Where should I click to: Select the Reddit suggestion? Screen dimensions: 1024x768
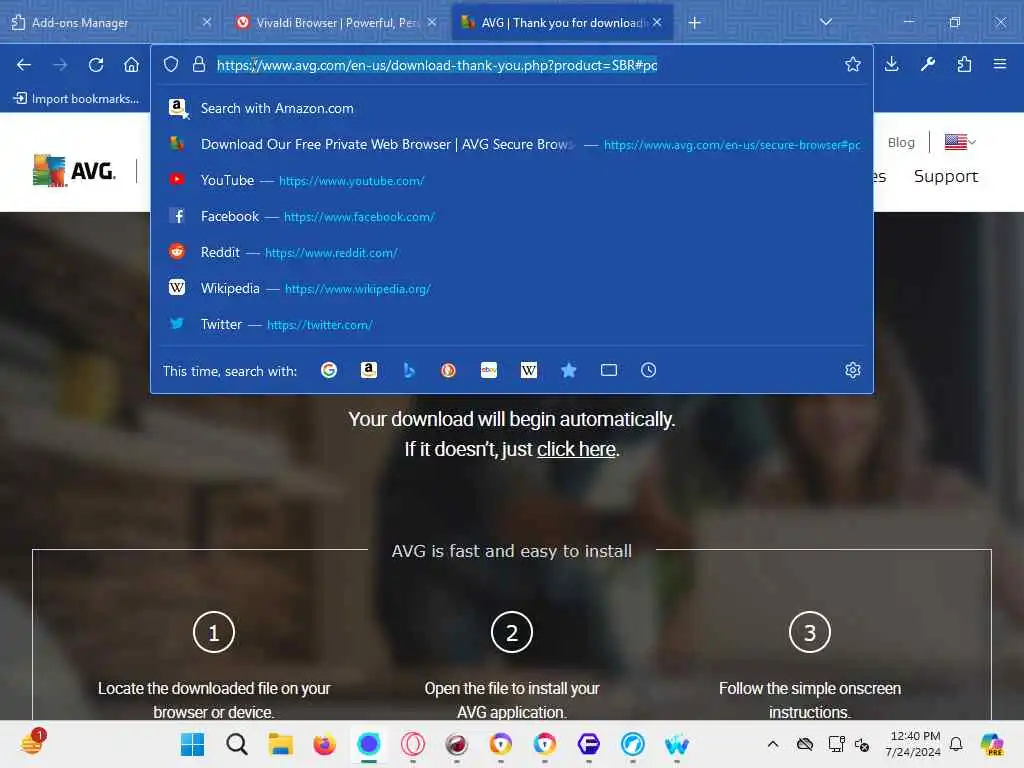pos(512,252)
